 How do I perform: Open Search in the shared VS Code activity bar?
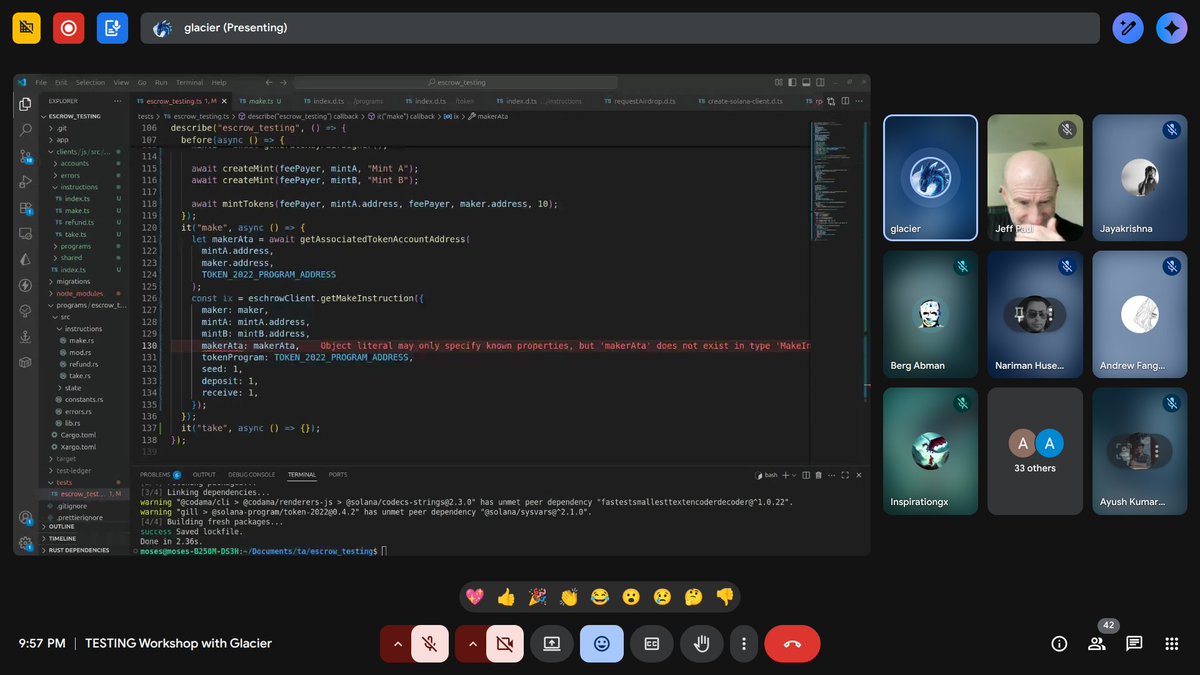25,130
